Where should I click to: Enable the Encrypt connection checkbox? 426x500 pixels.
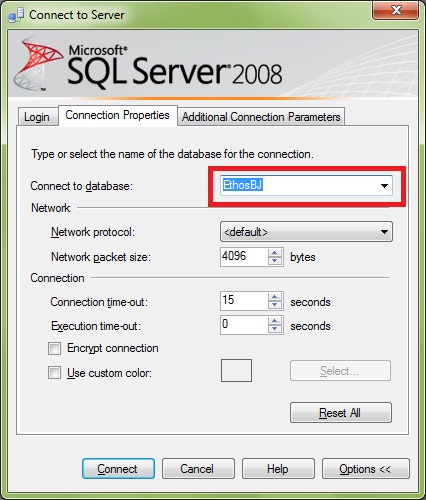(54, 349)
